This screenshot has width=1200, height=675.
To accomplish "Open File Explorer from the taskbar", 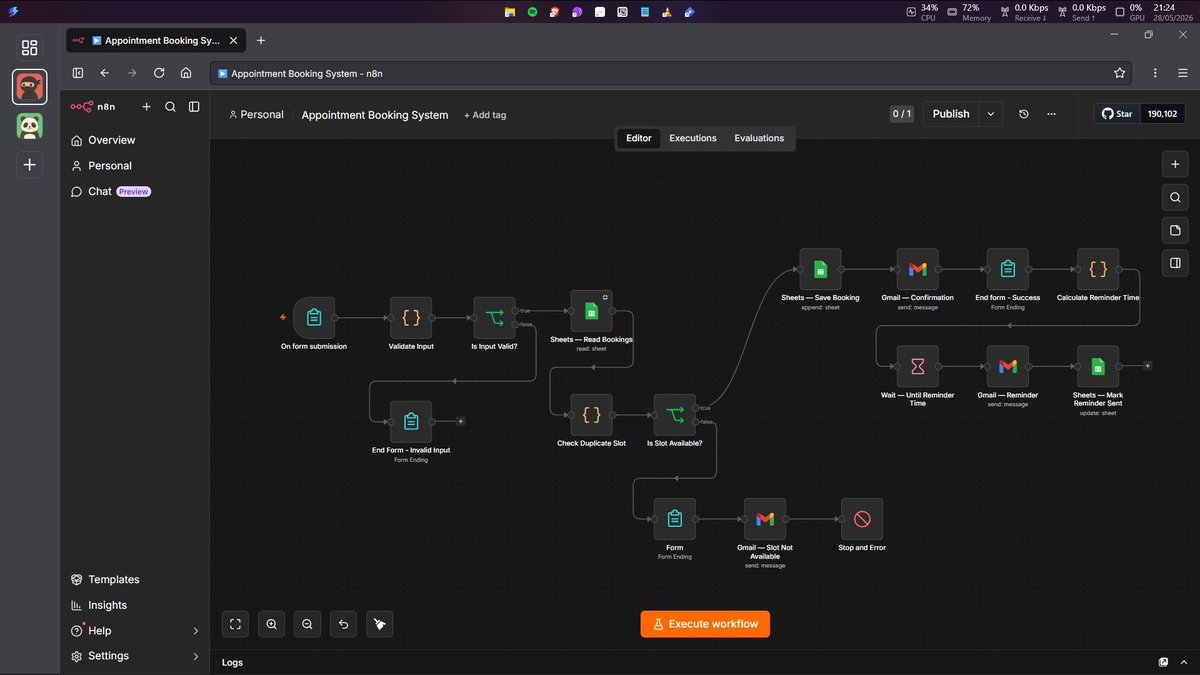I will point(510,12).
